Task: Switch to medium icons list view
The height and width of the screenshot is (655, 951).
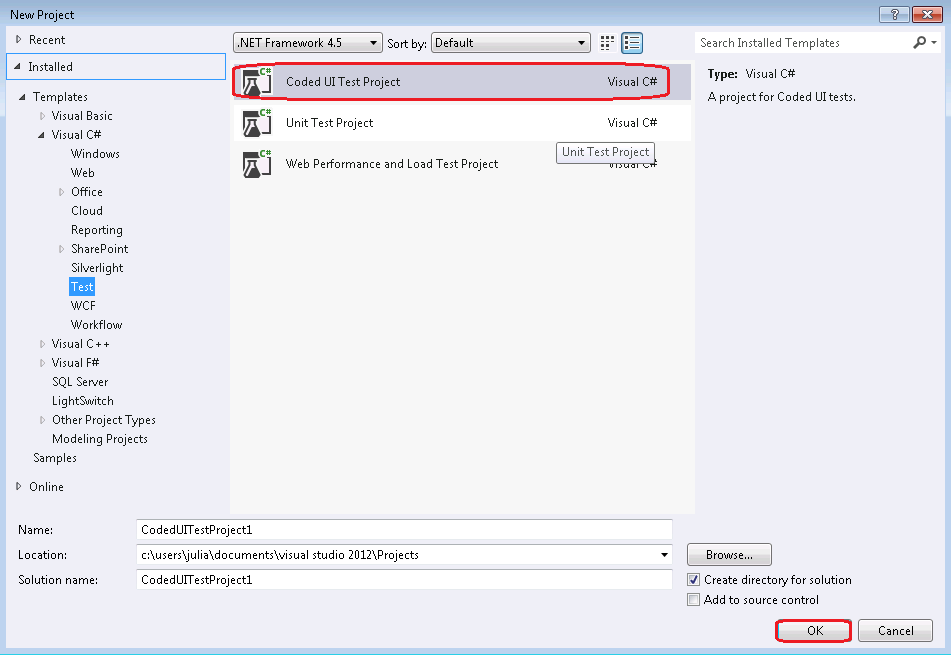Action: point(632,43)
